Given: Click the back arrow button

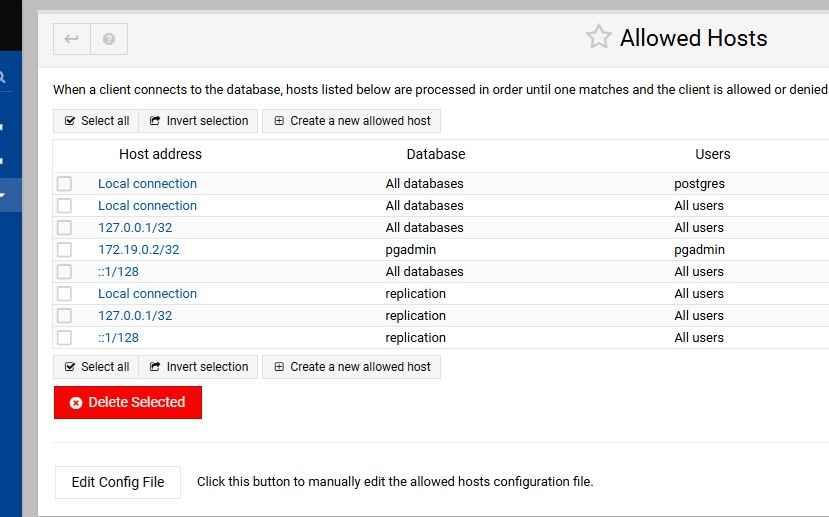Looking at the screenshot, I should (x=71, y=39).
